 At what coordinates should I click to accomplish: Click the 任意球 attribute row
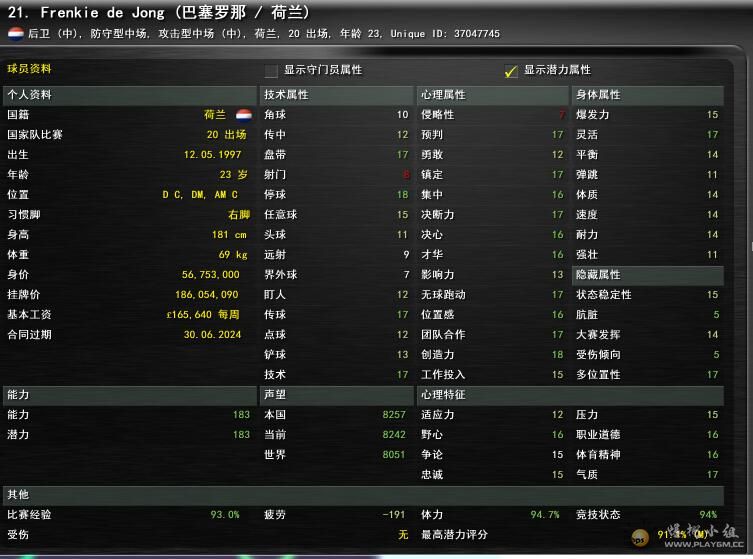coord(336,215)
